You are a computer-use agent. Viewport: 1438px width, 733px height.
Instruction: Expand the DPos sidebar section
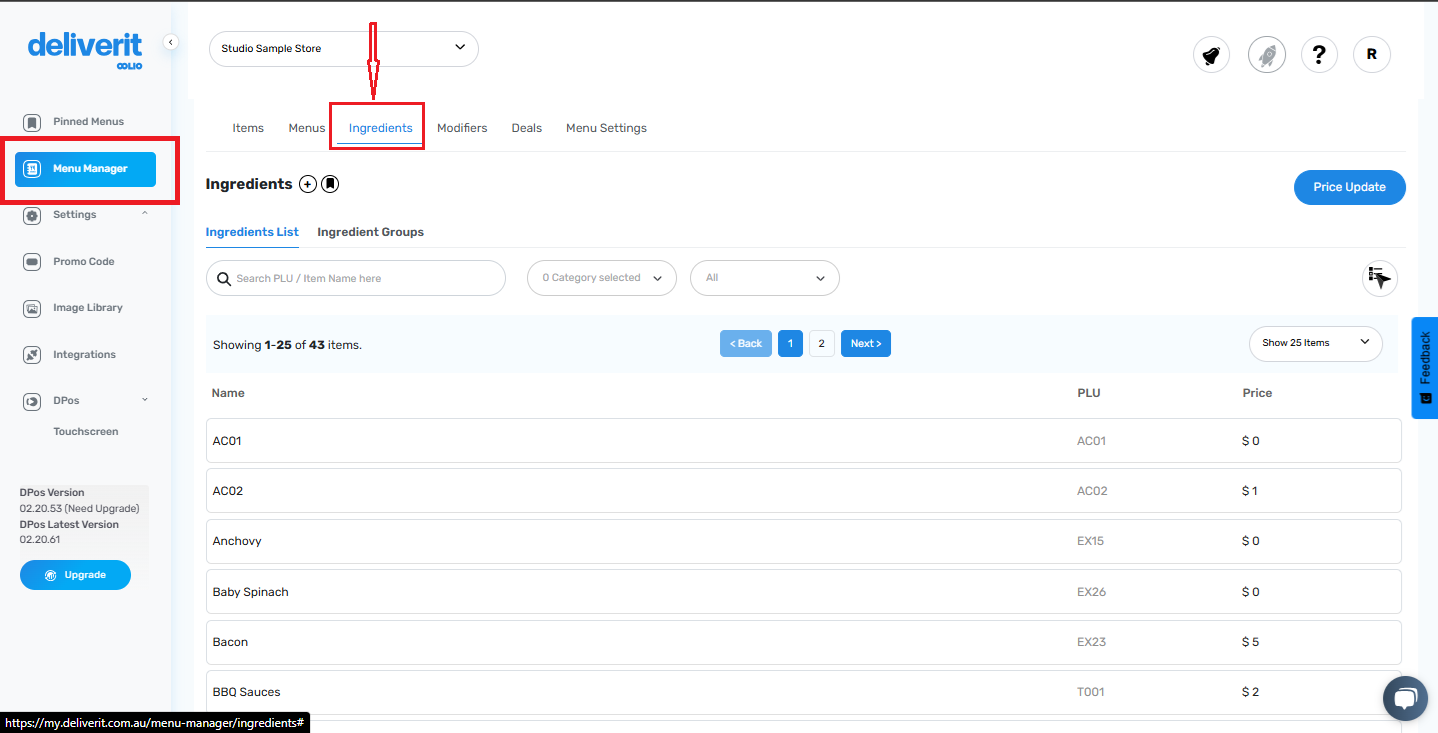[144, 400]
